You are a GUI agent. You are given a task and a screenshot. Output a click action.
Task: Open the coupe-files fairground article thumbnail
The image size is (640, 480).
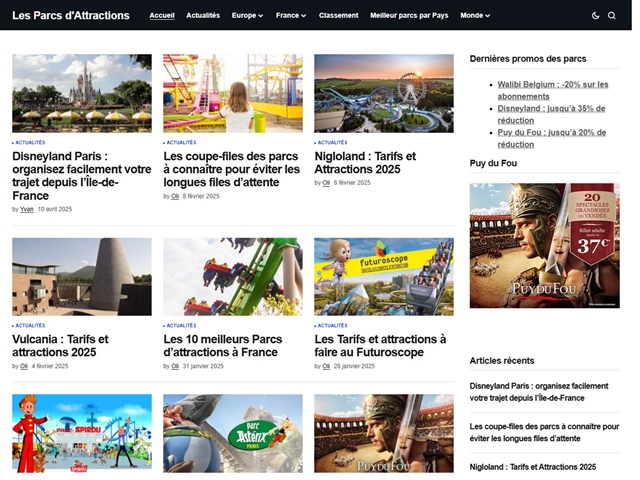[x=233, y=93]
